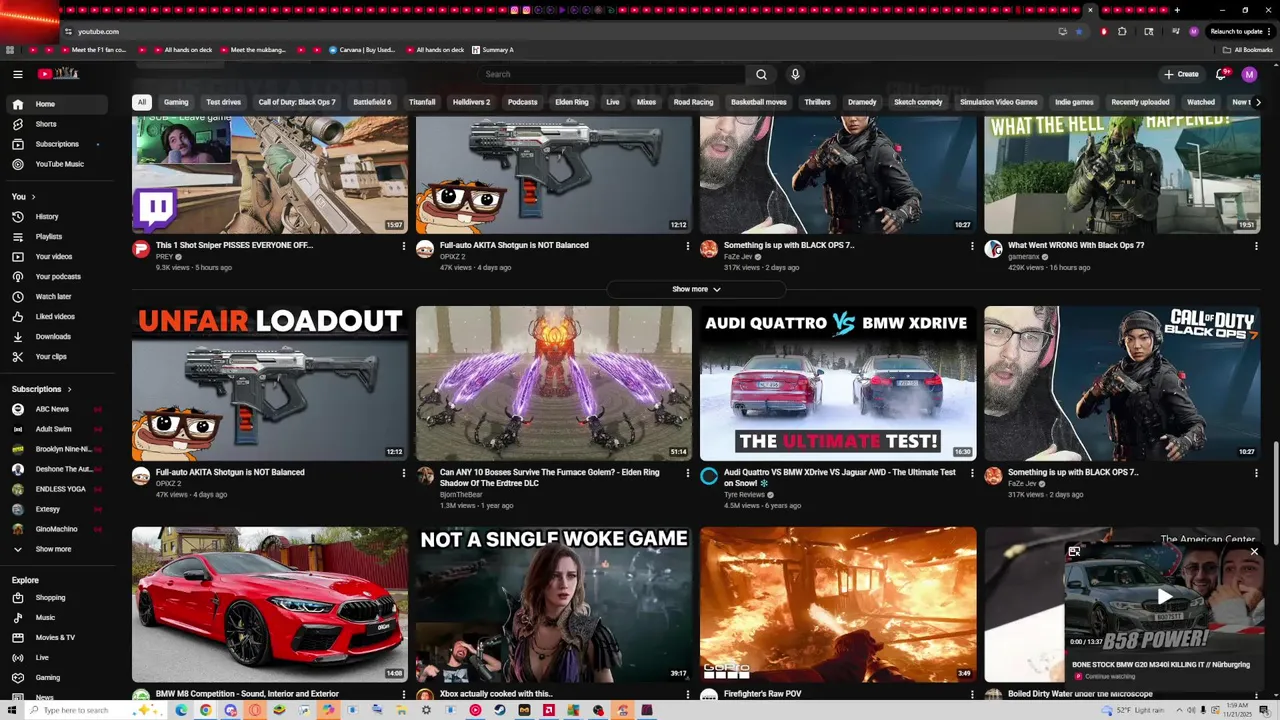1280x720 pixels.
Task: Open Your clips in the sidebar
Action: click(x=55, y=357)
